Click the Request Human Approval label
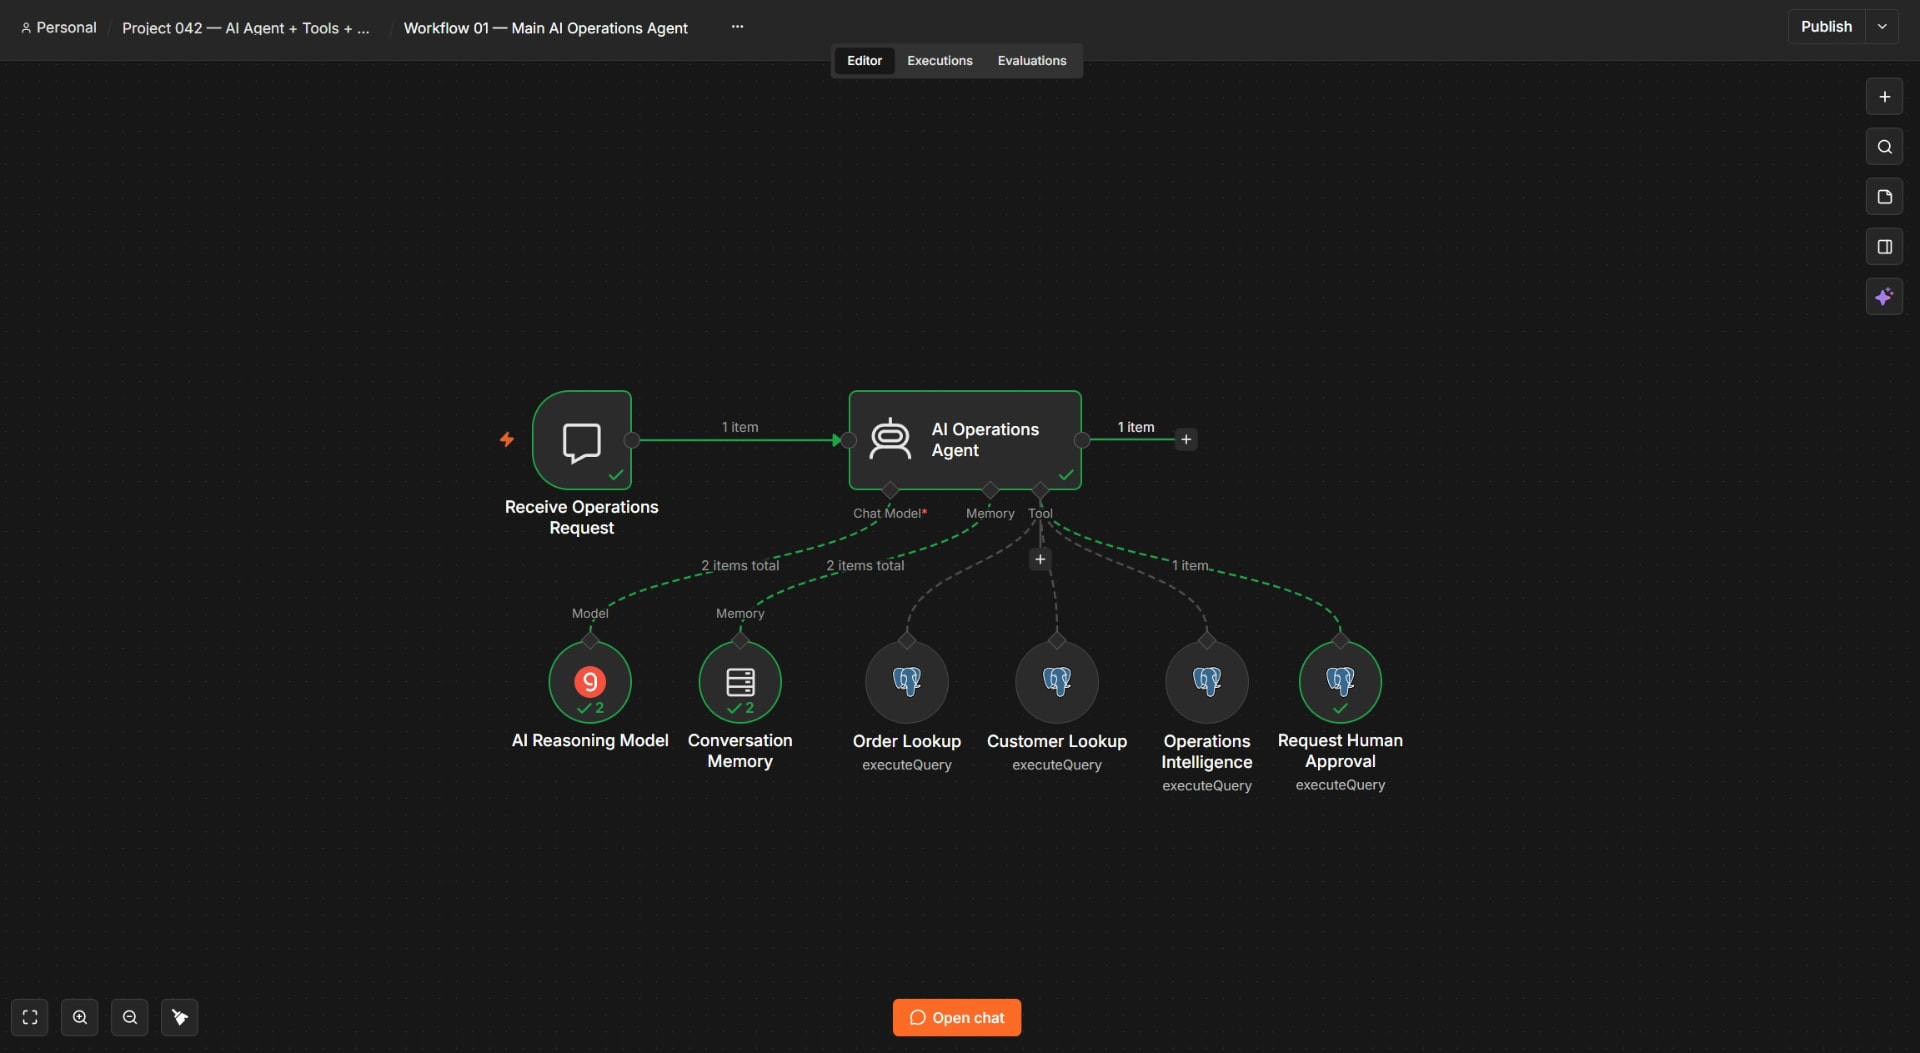 [x=1340, y=751]
